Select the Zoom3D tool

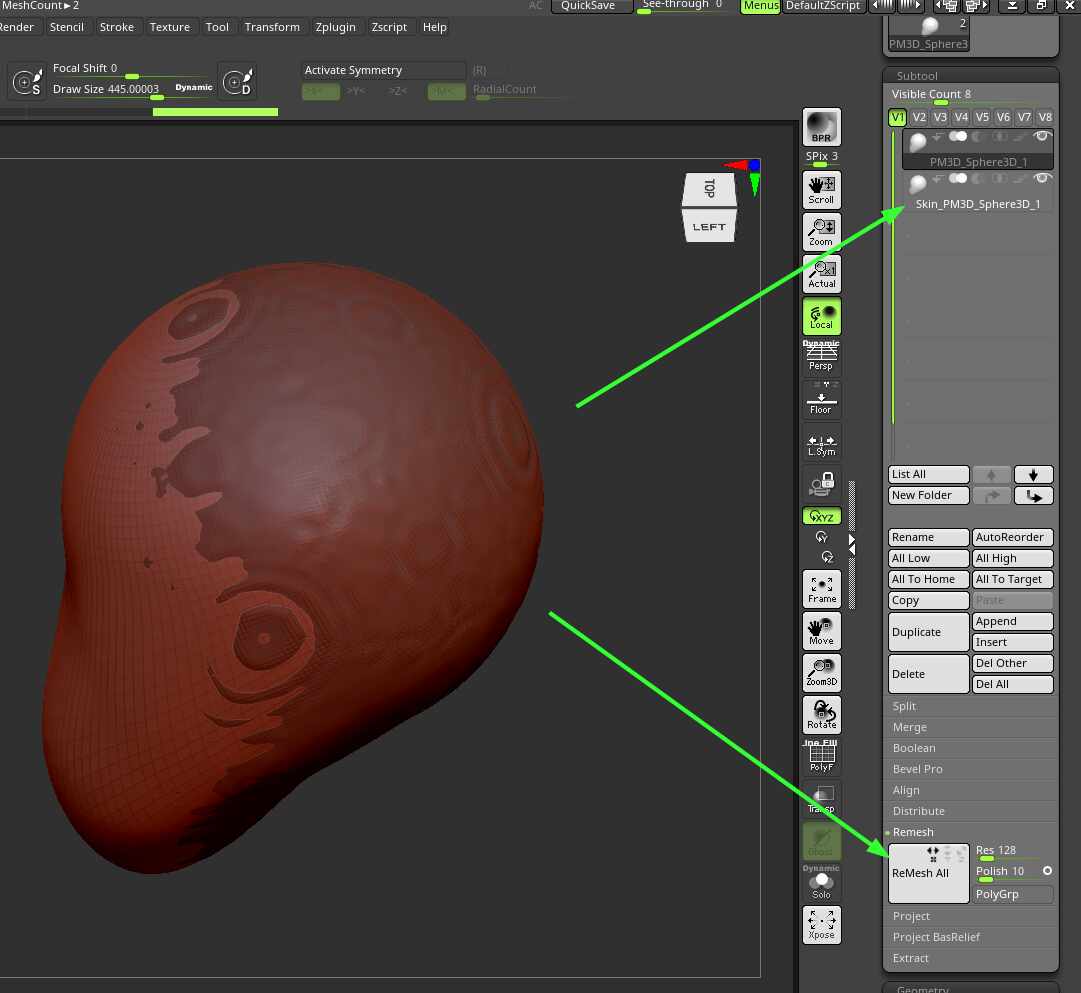821,672
